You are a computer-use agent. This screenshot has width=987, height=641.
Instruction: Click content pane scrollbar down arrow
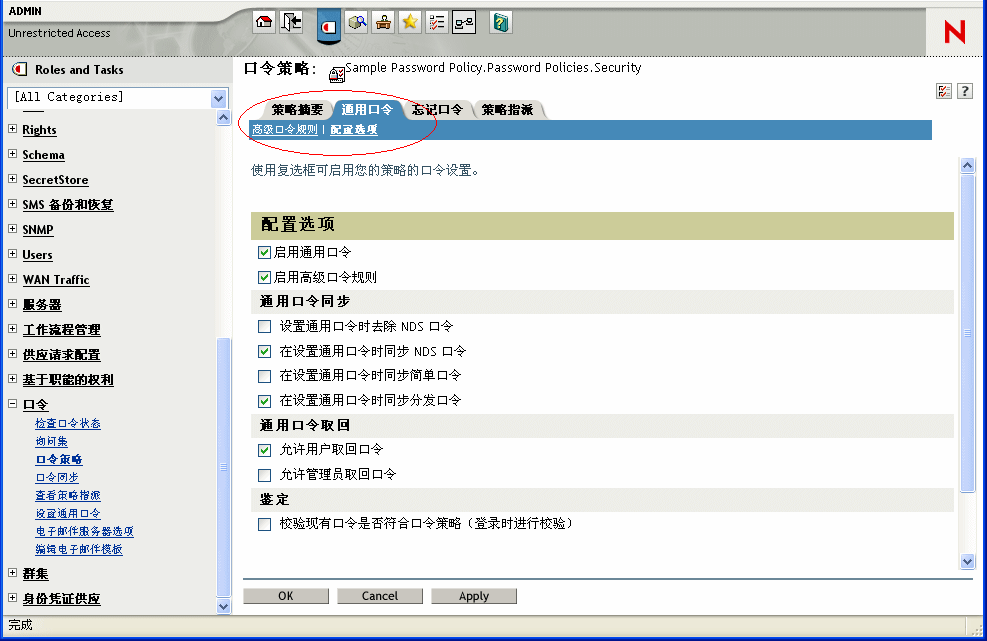click(967, 561)
